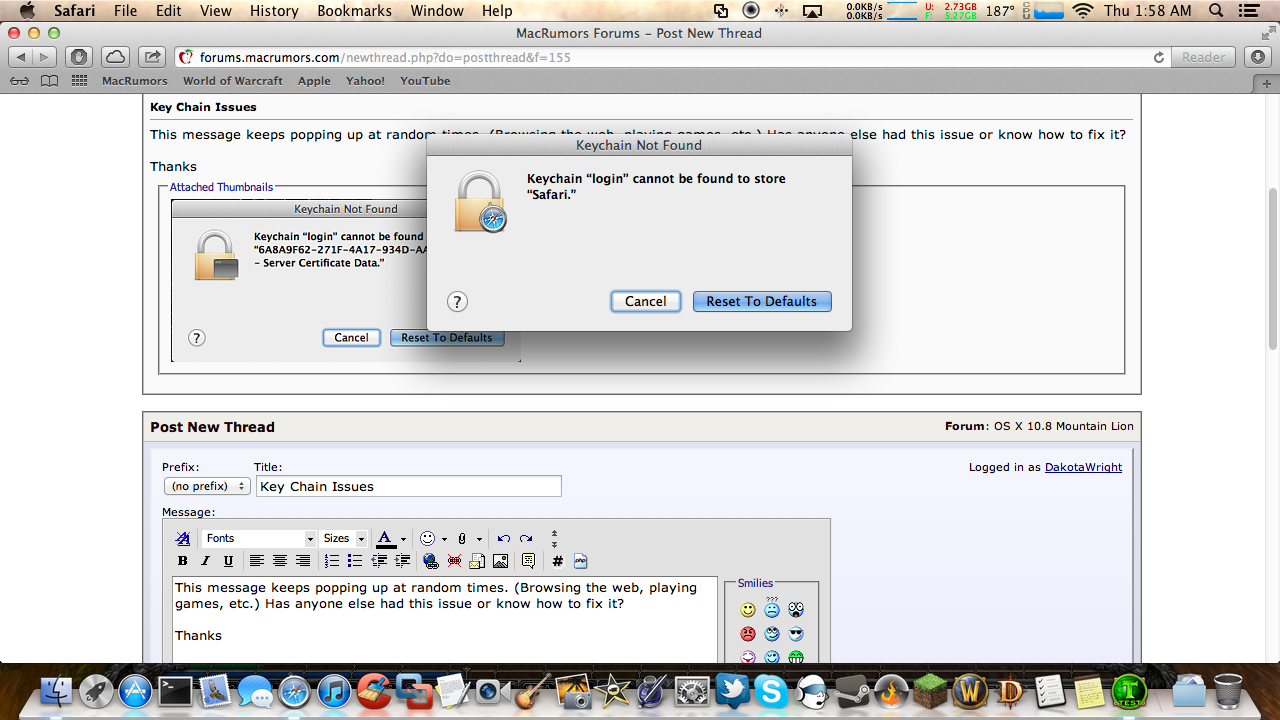Decrease indent in message editor
The image size is (1280, 720).
tap(379, 561)
